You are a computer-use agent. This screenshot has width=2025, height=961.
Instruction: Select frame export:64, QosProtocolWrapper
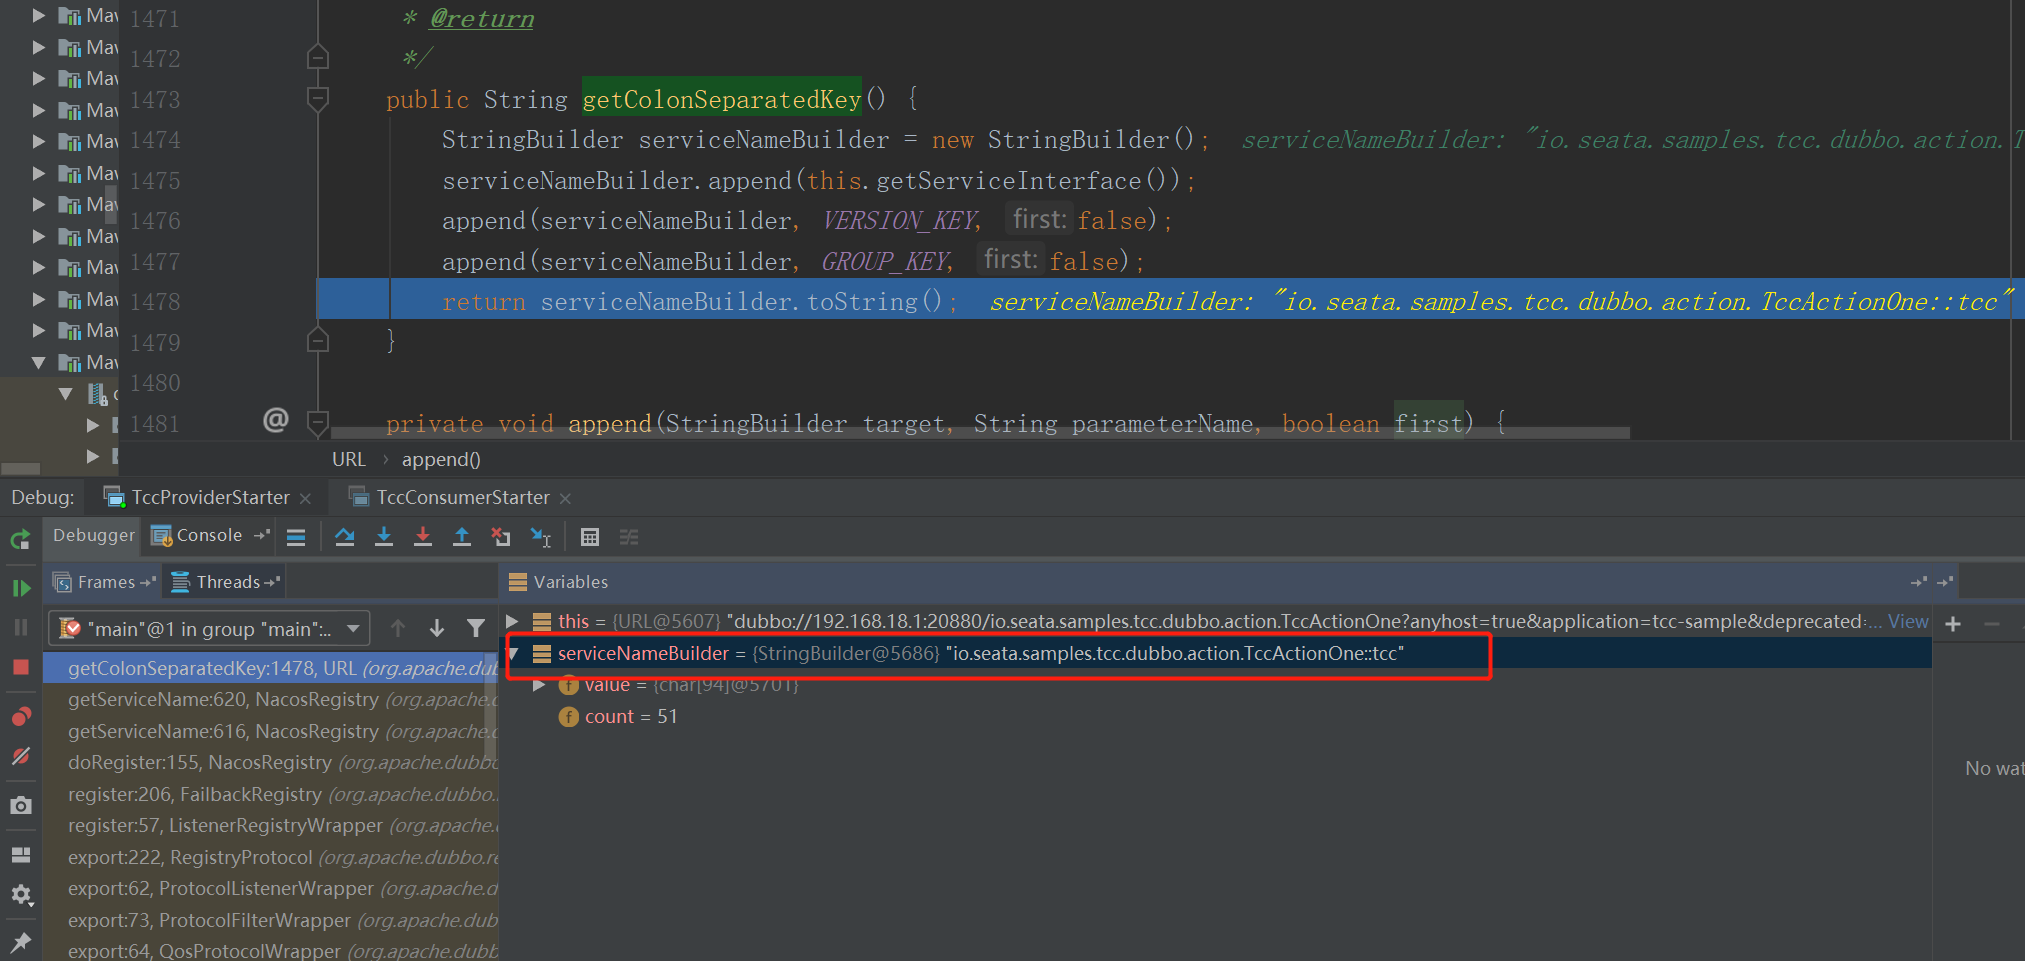point(271,951)
